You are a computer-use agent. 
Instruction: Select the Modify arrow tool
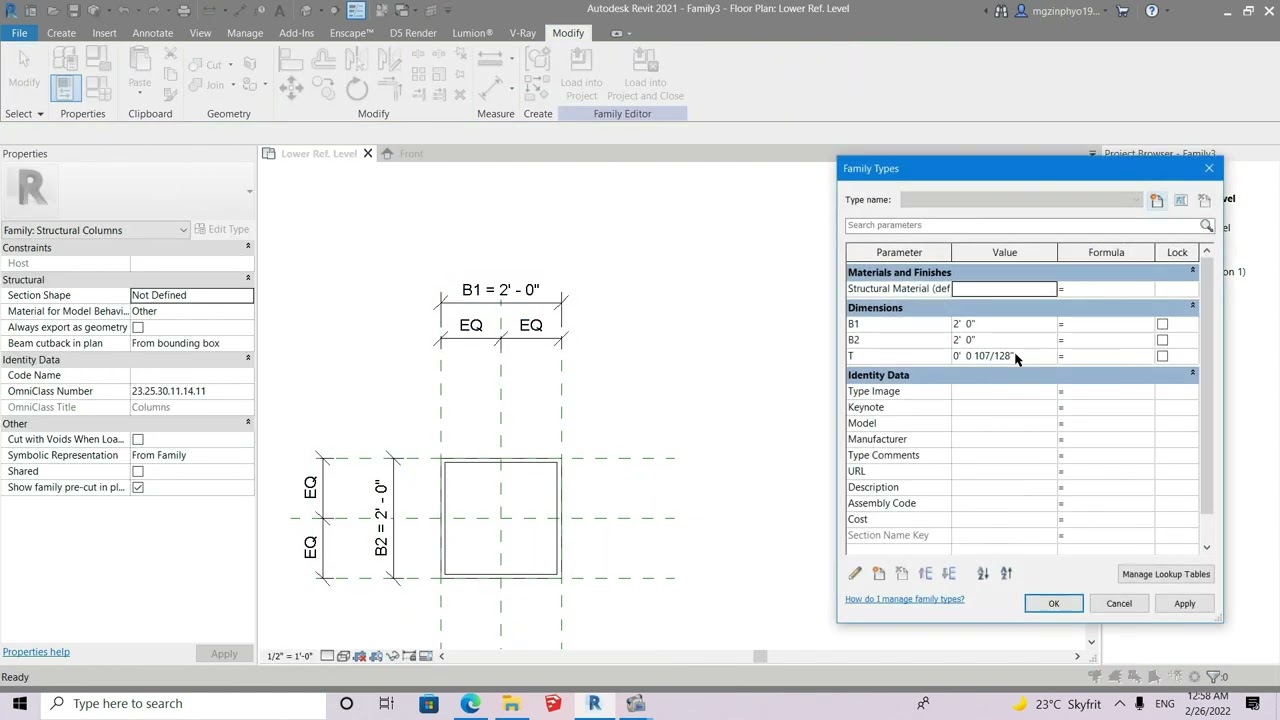[24, 66]
